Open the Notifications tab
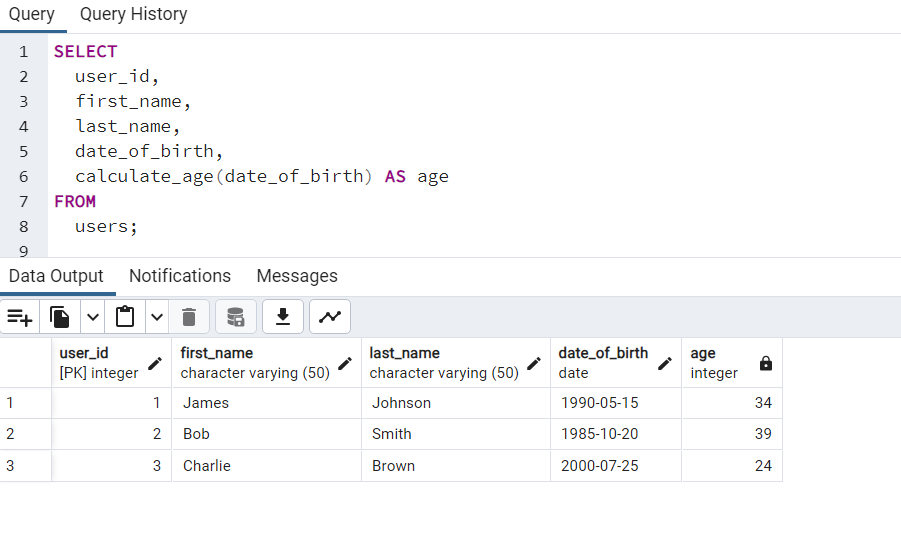 (x=180, y=276)
